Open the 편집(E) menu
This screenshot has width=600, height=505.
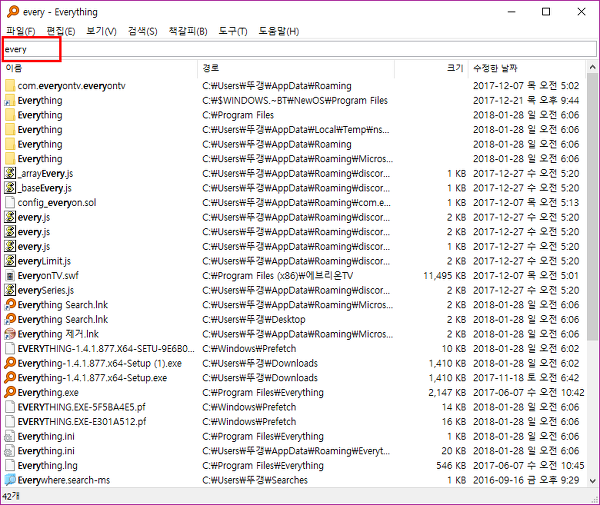coord(60,31)
